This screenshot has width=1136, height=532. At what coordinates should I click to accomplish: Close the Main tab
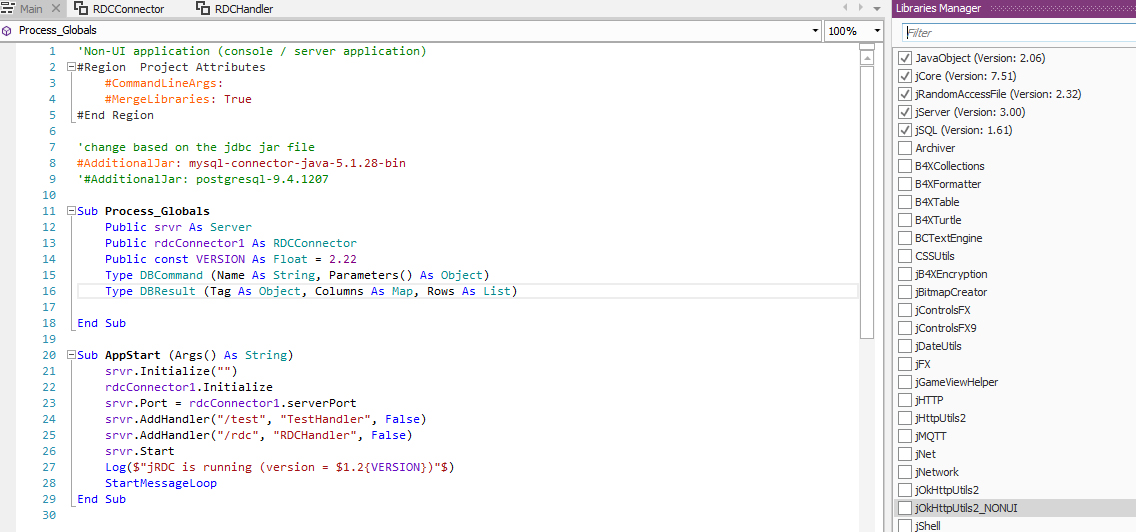57,9
